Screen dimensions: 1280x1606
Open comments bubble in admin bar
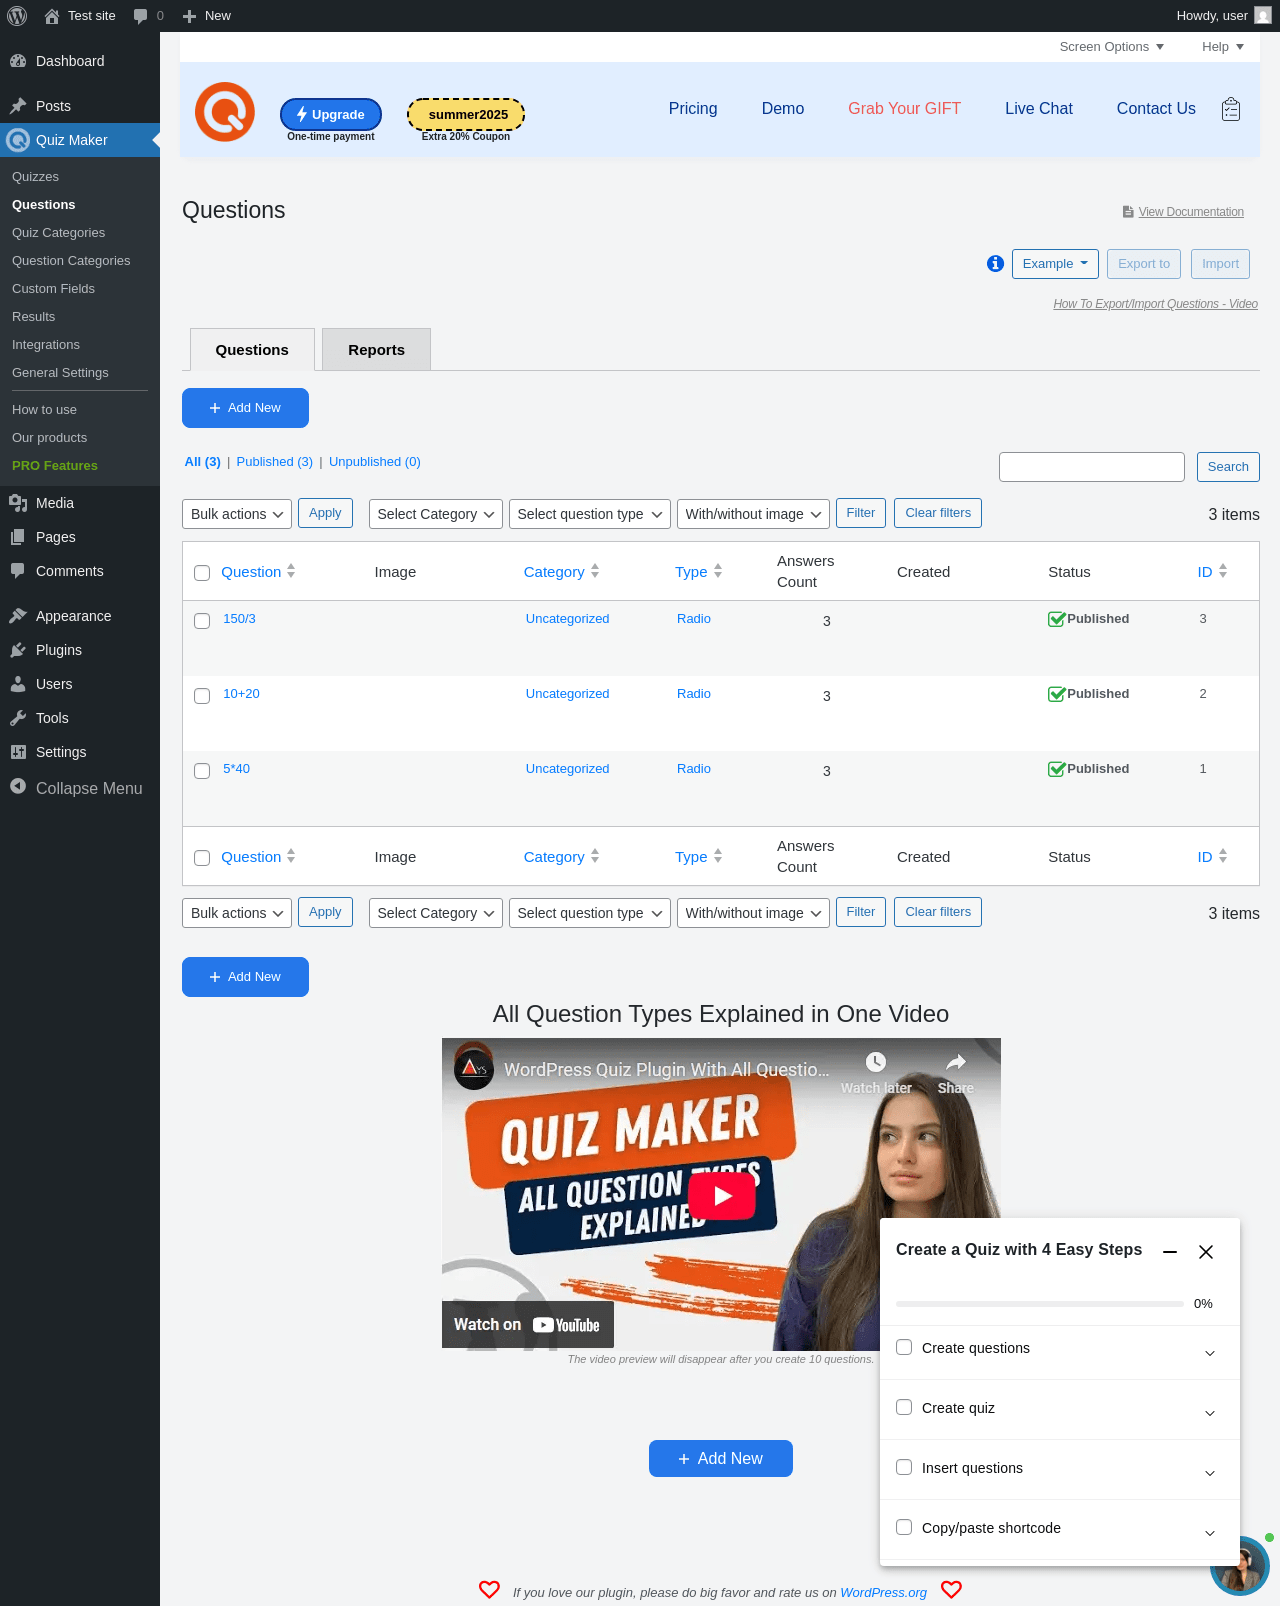(141, 16)
